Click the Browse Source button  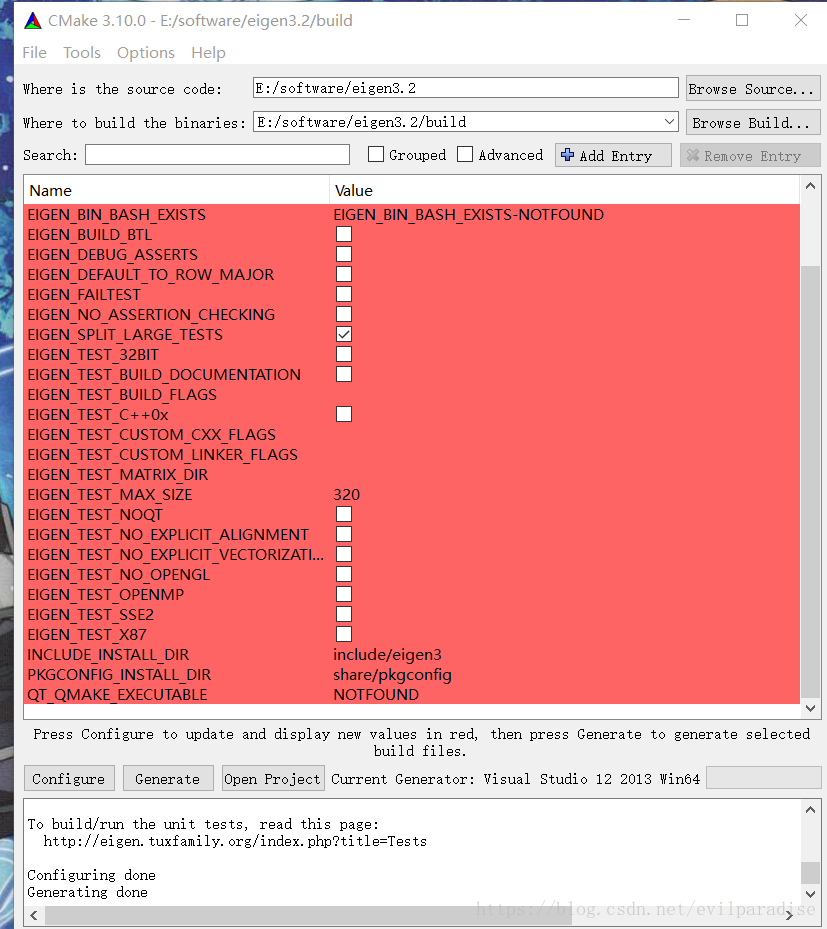753,88
